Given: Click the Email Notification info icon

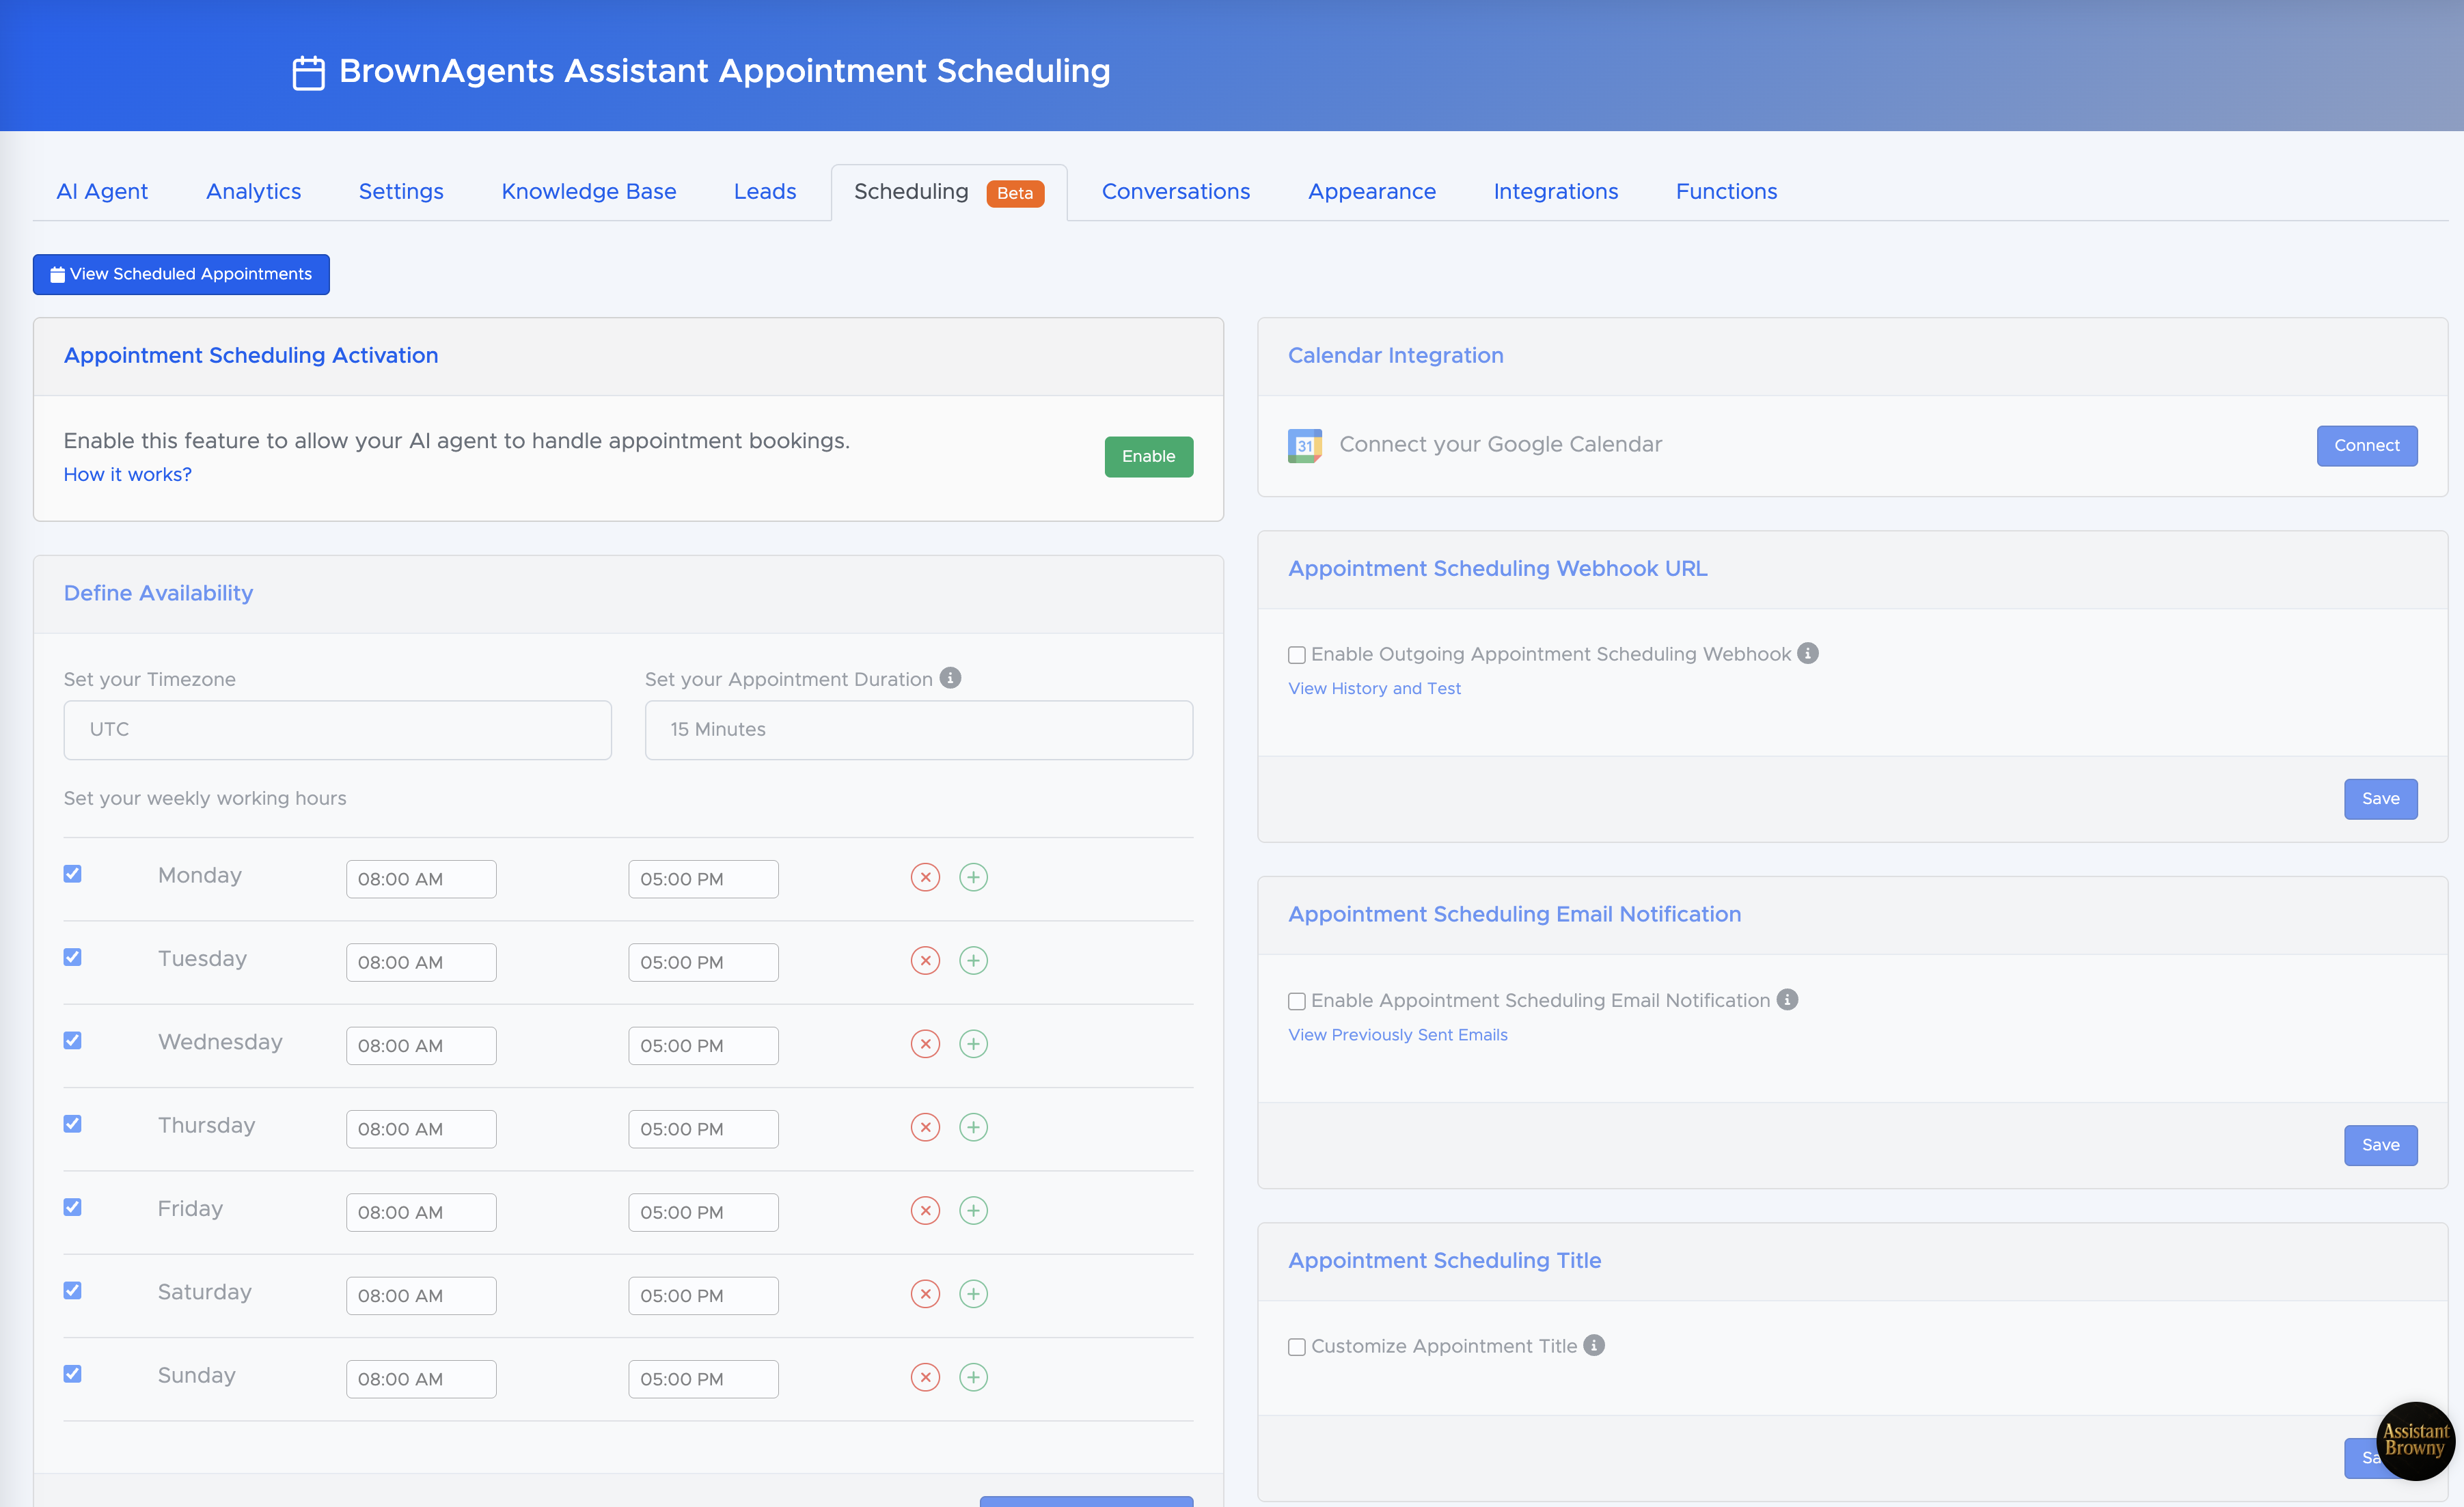Looking at the screenshot, I should click(x=1787, y=999).
